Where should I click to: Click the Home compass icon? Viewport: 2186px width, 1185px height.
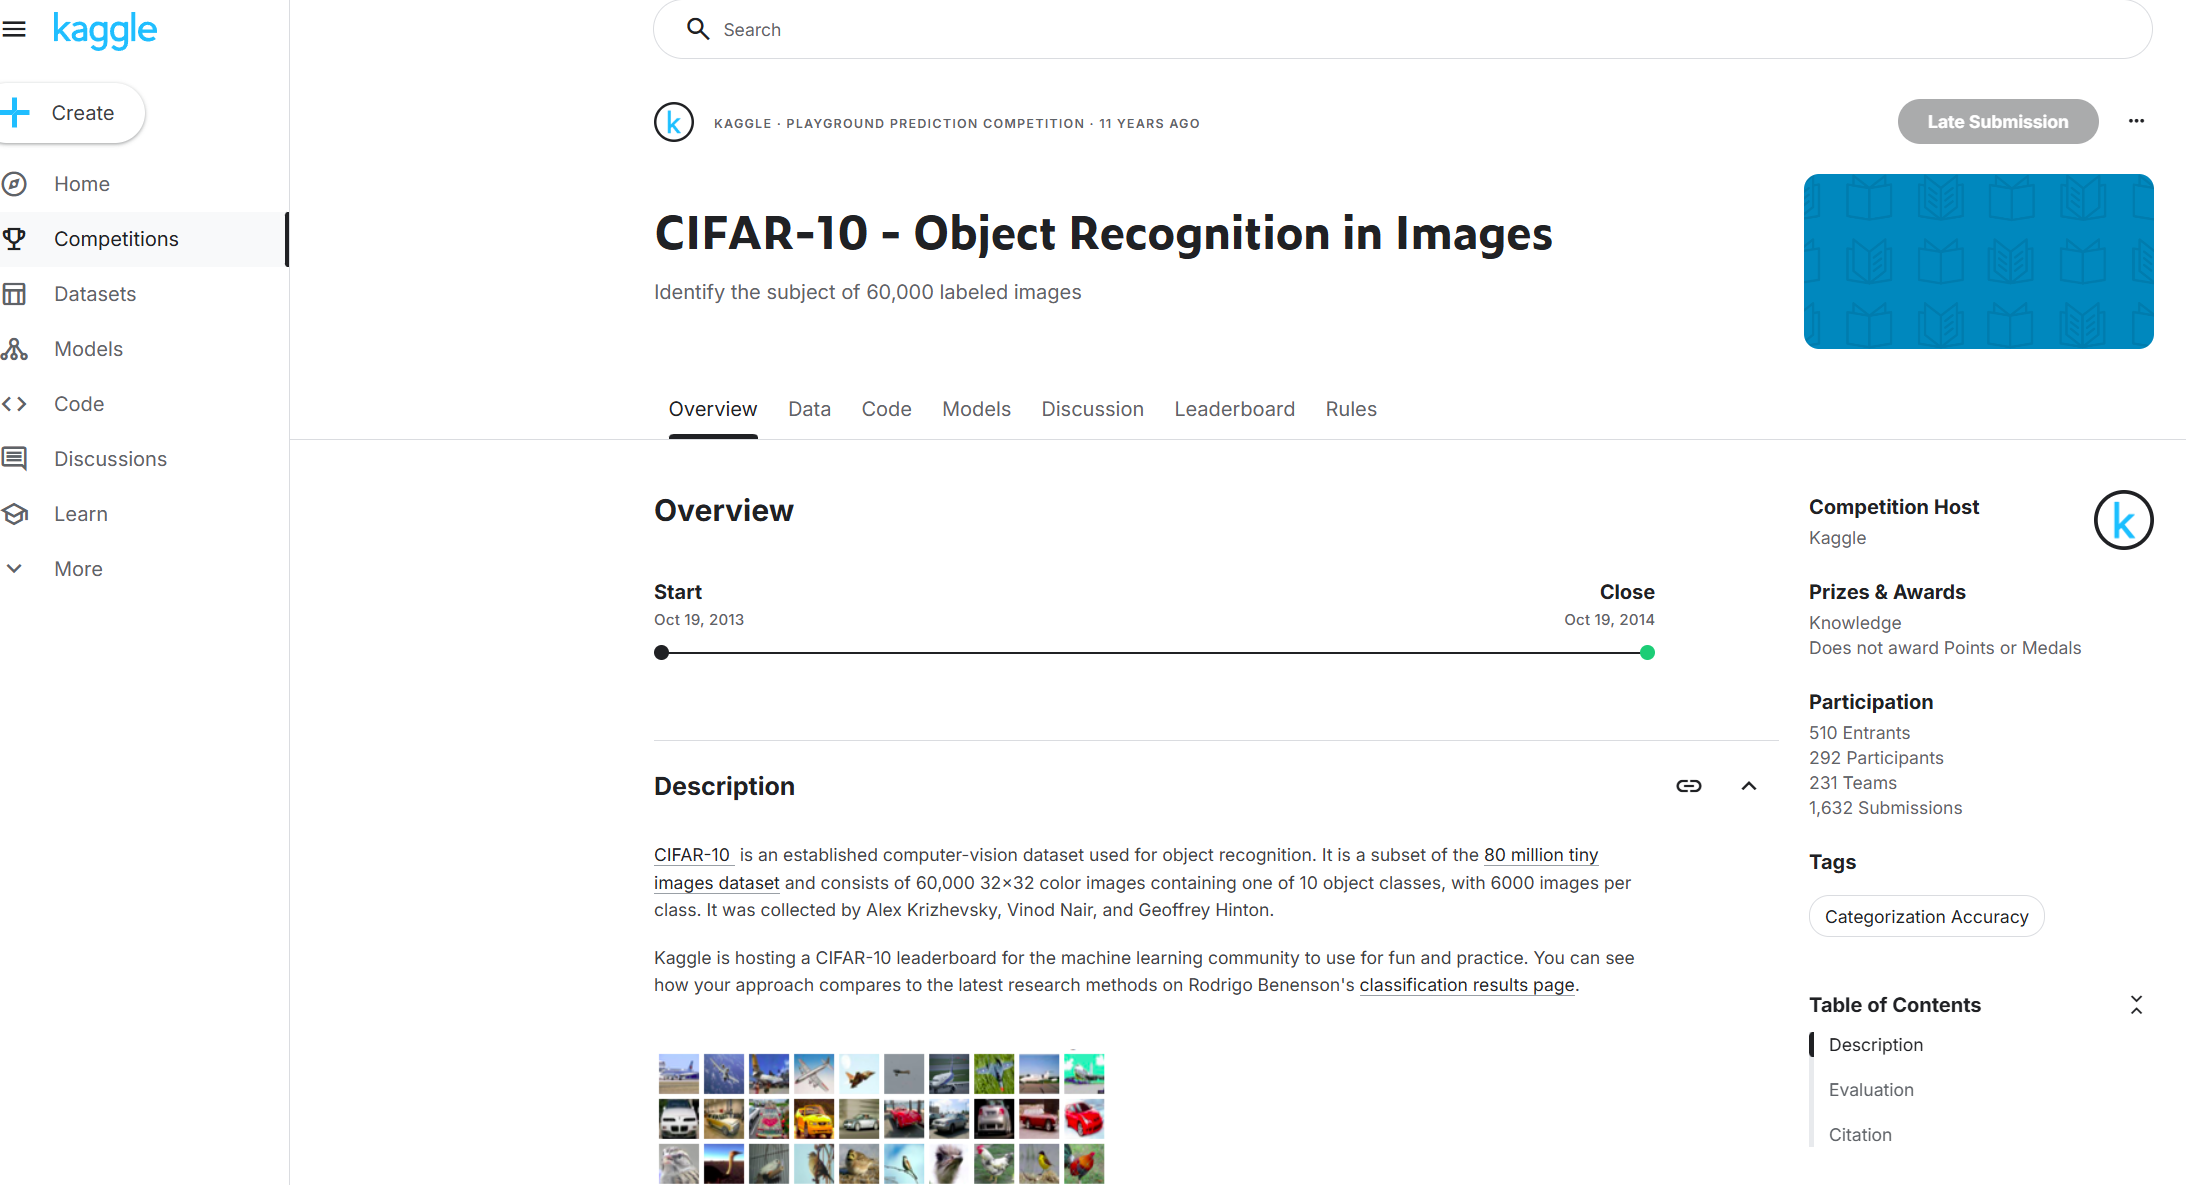14,184
